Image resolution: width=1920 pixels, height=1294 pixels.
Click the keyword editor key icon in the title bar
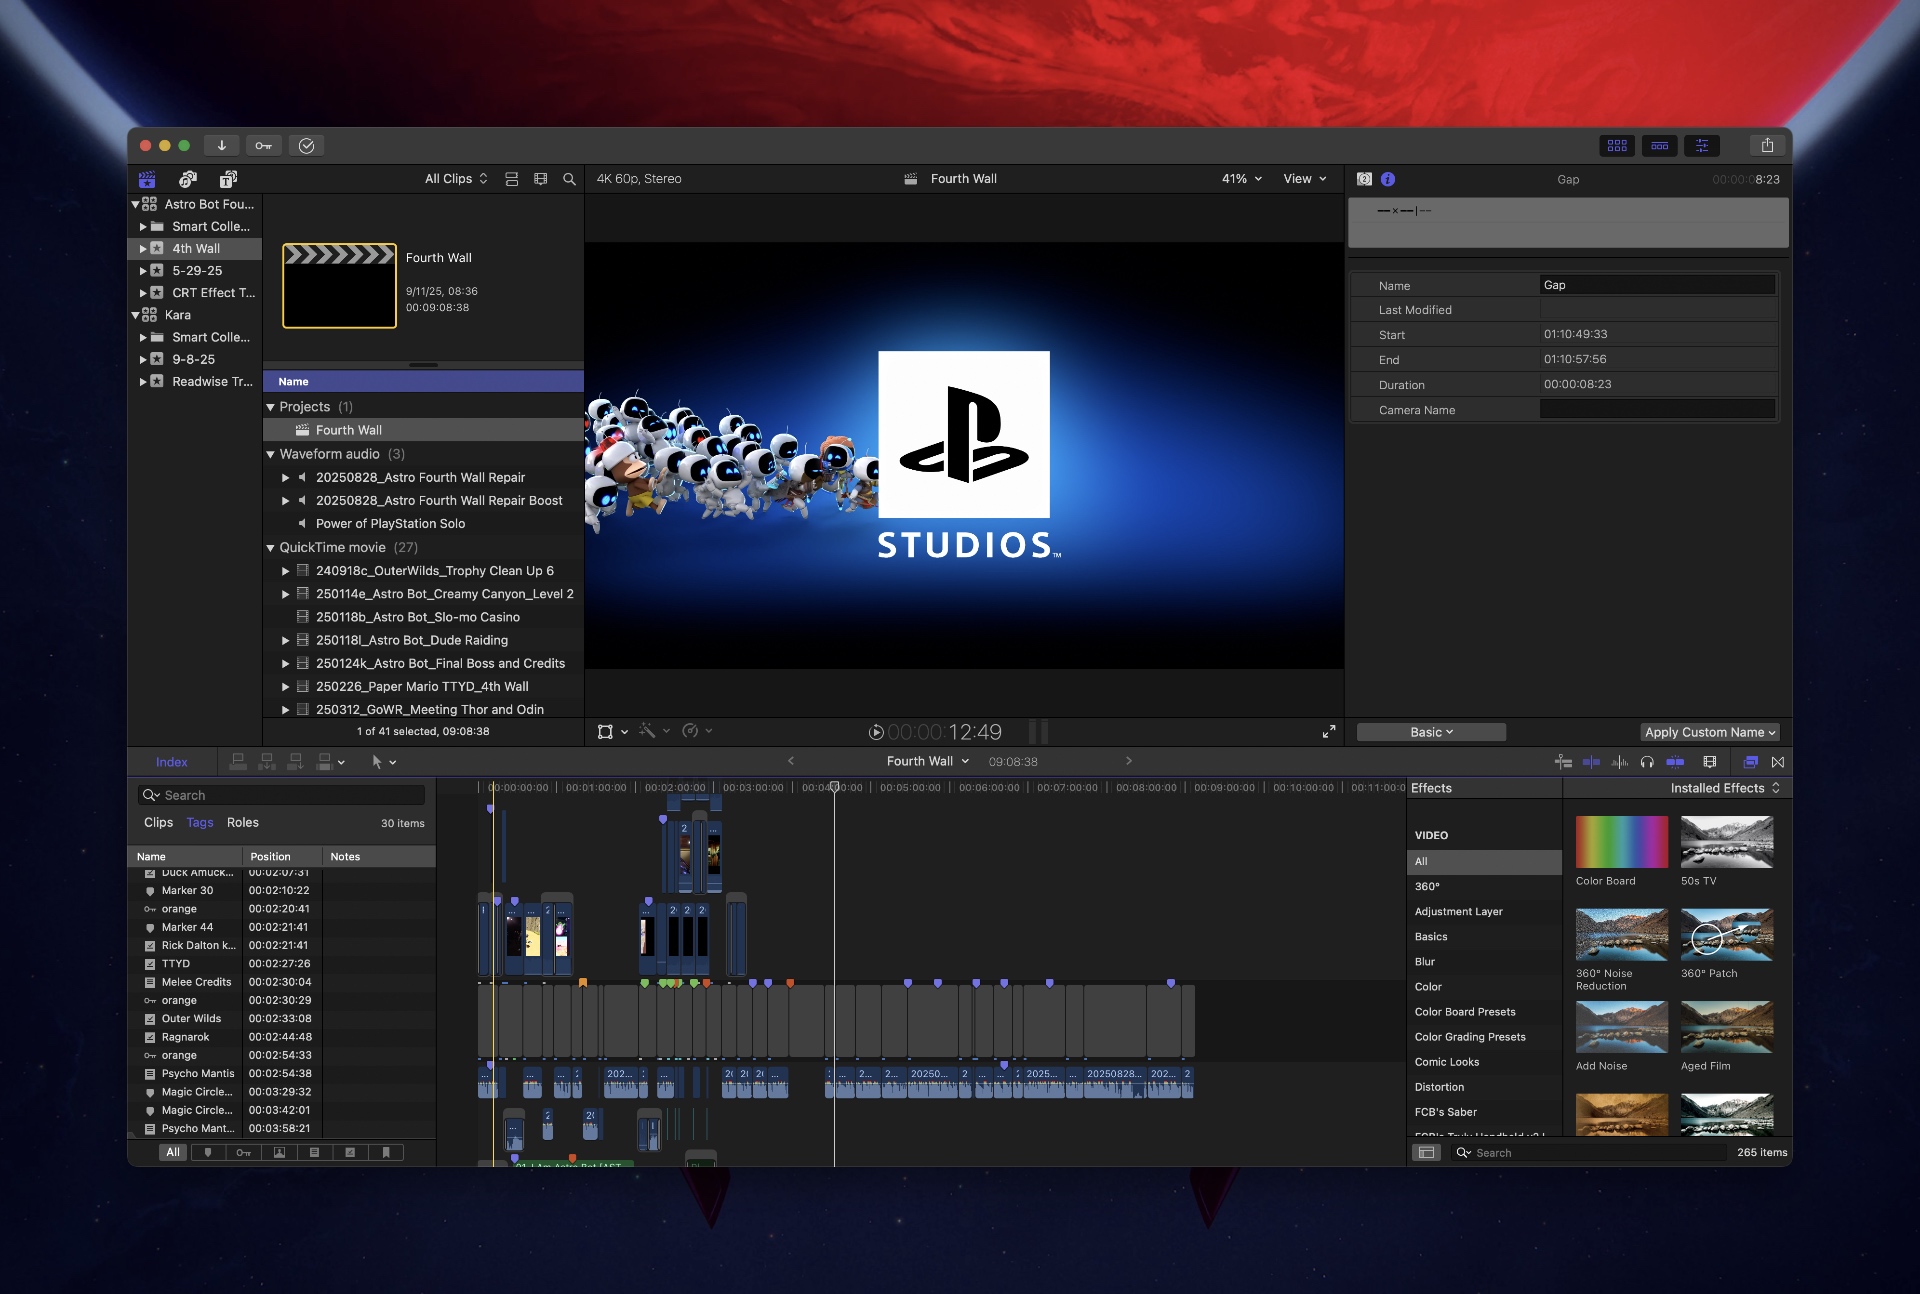[263, 146]
